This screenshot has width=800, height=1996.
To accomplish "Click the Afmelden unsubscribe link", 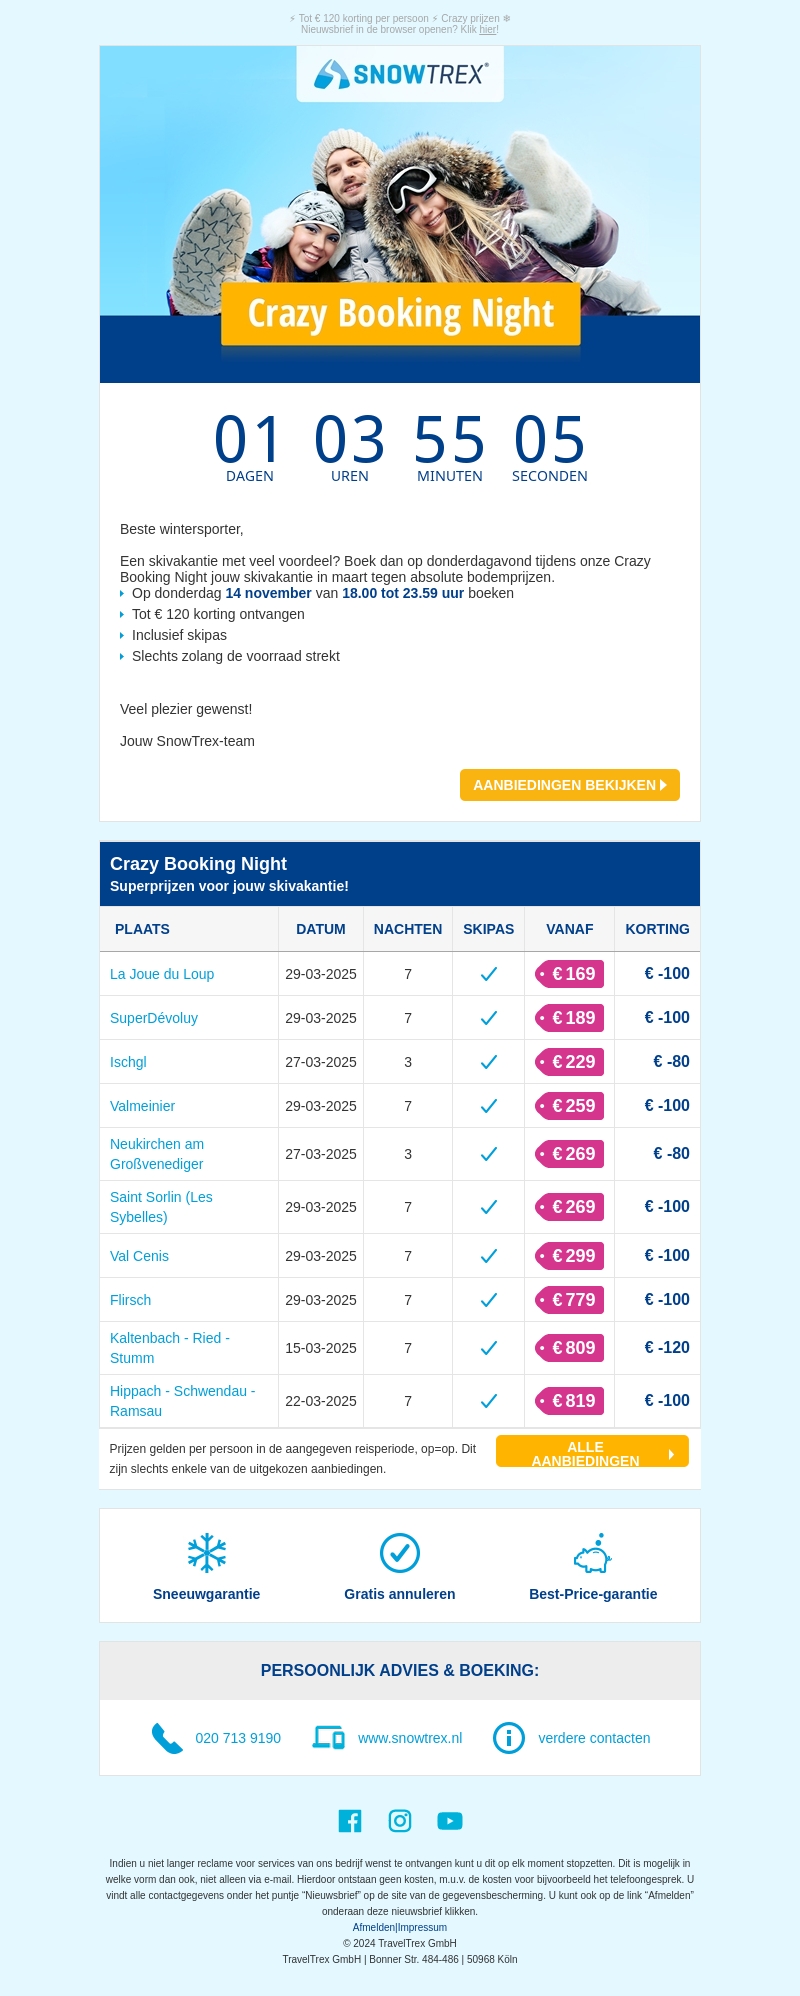I will 374,1927.
